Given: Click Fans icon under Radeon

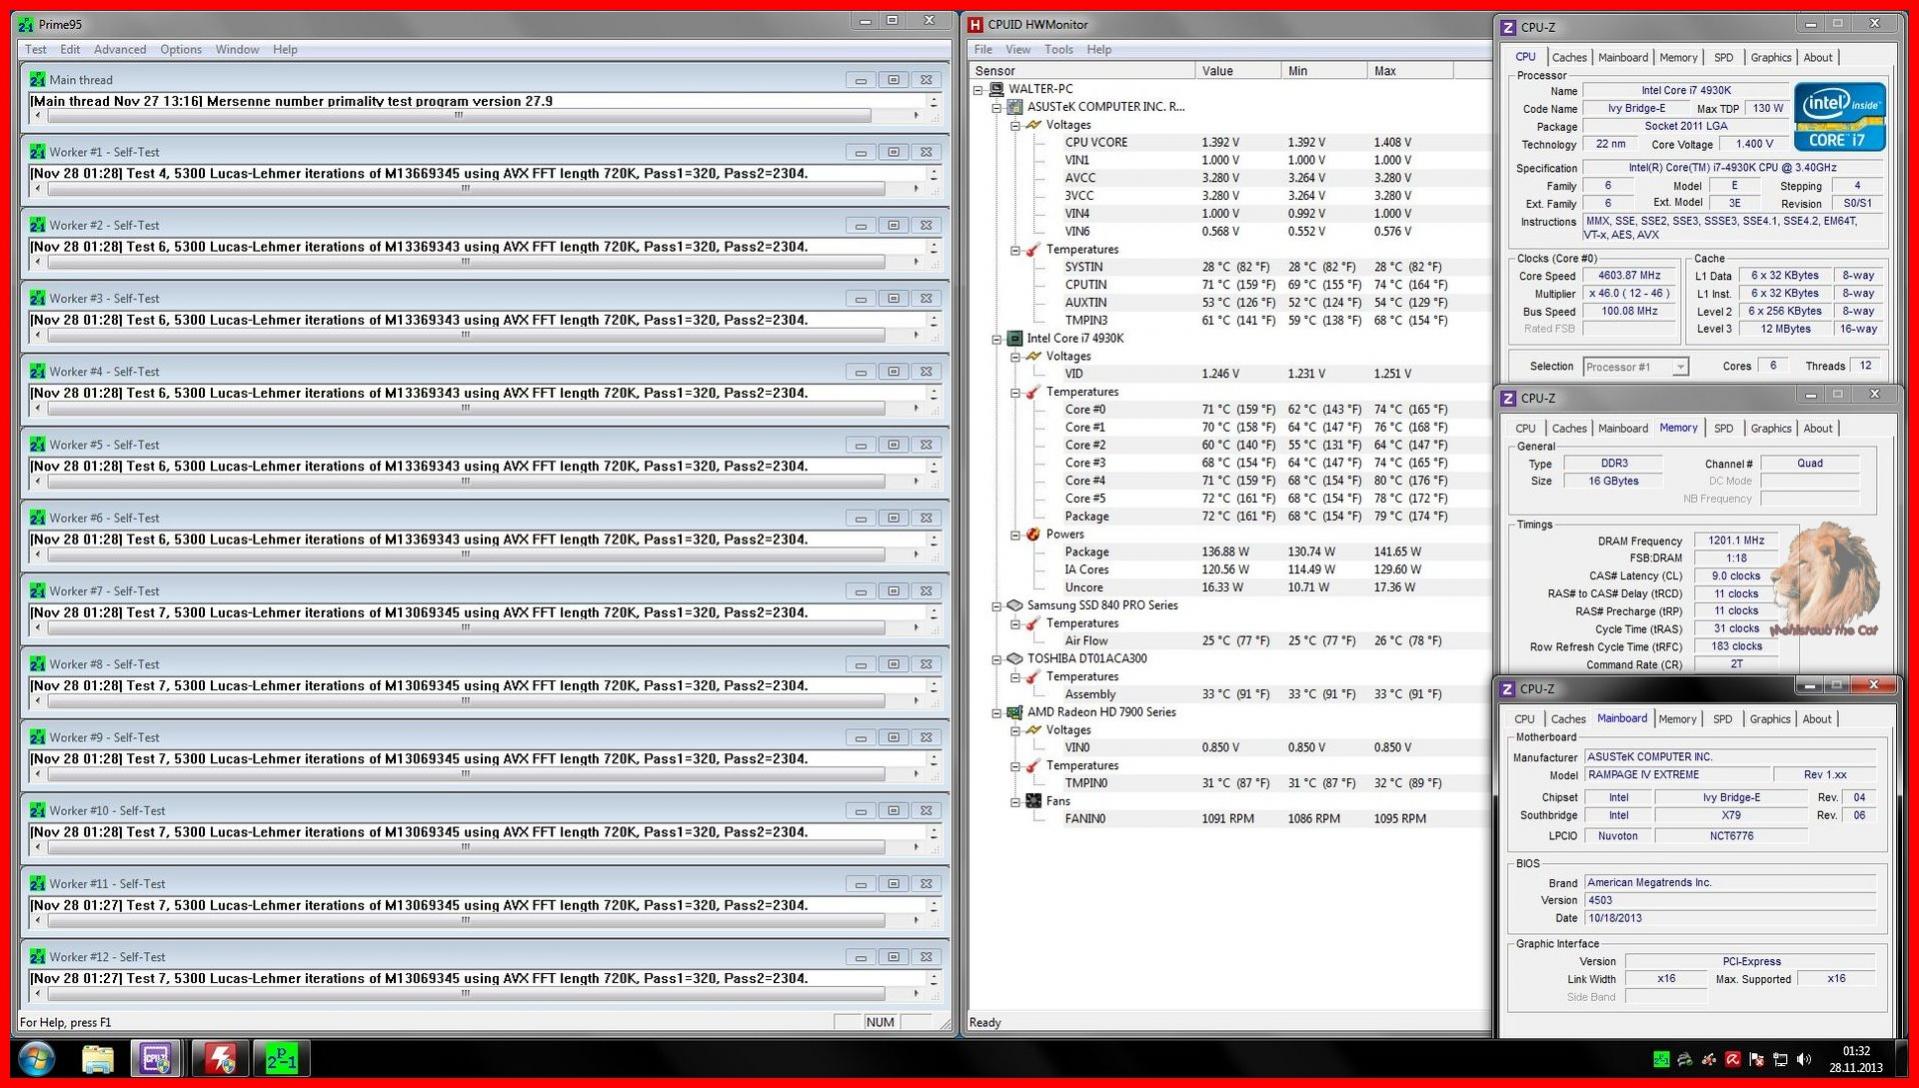Looking at the screenshot, I should [x=1034, y=801].
